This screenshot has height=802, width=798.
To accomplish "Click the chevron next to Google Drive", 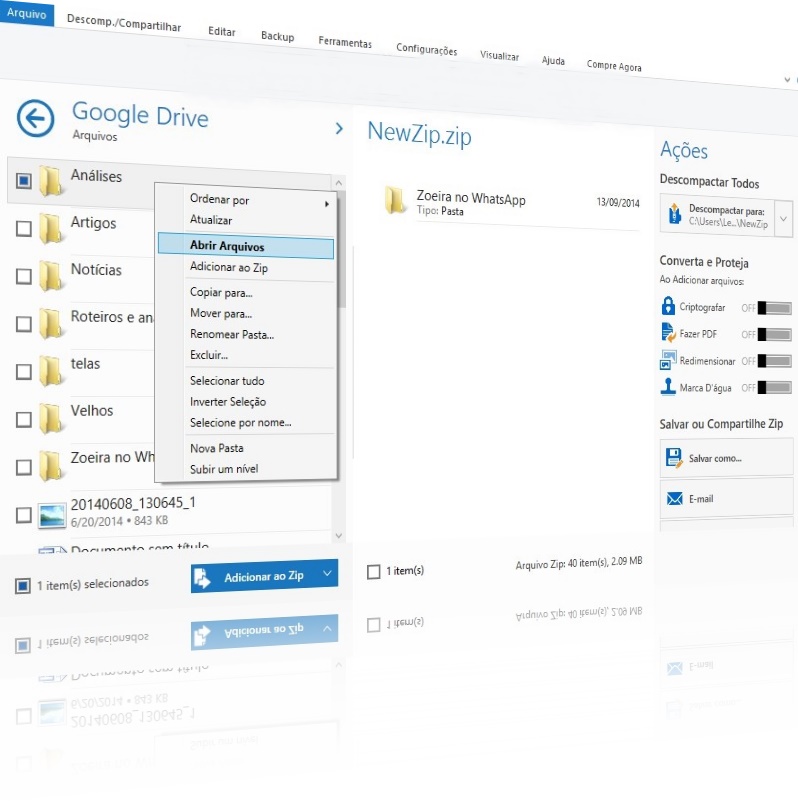I will [339, 128].
